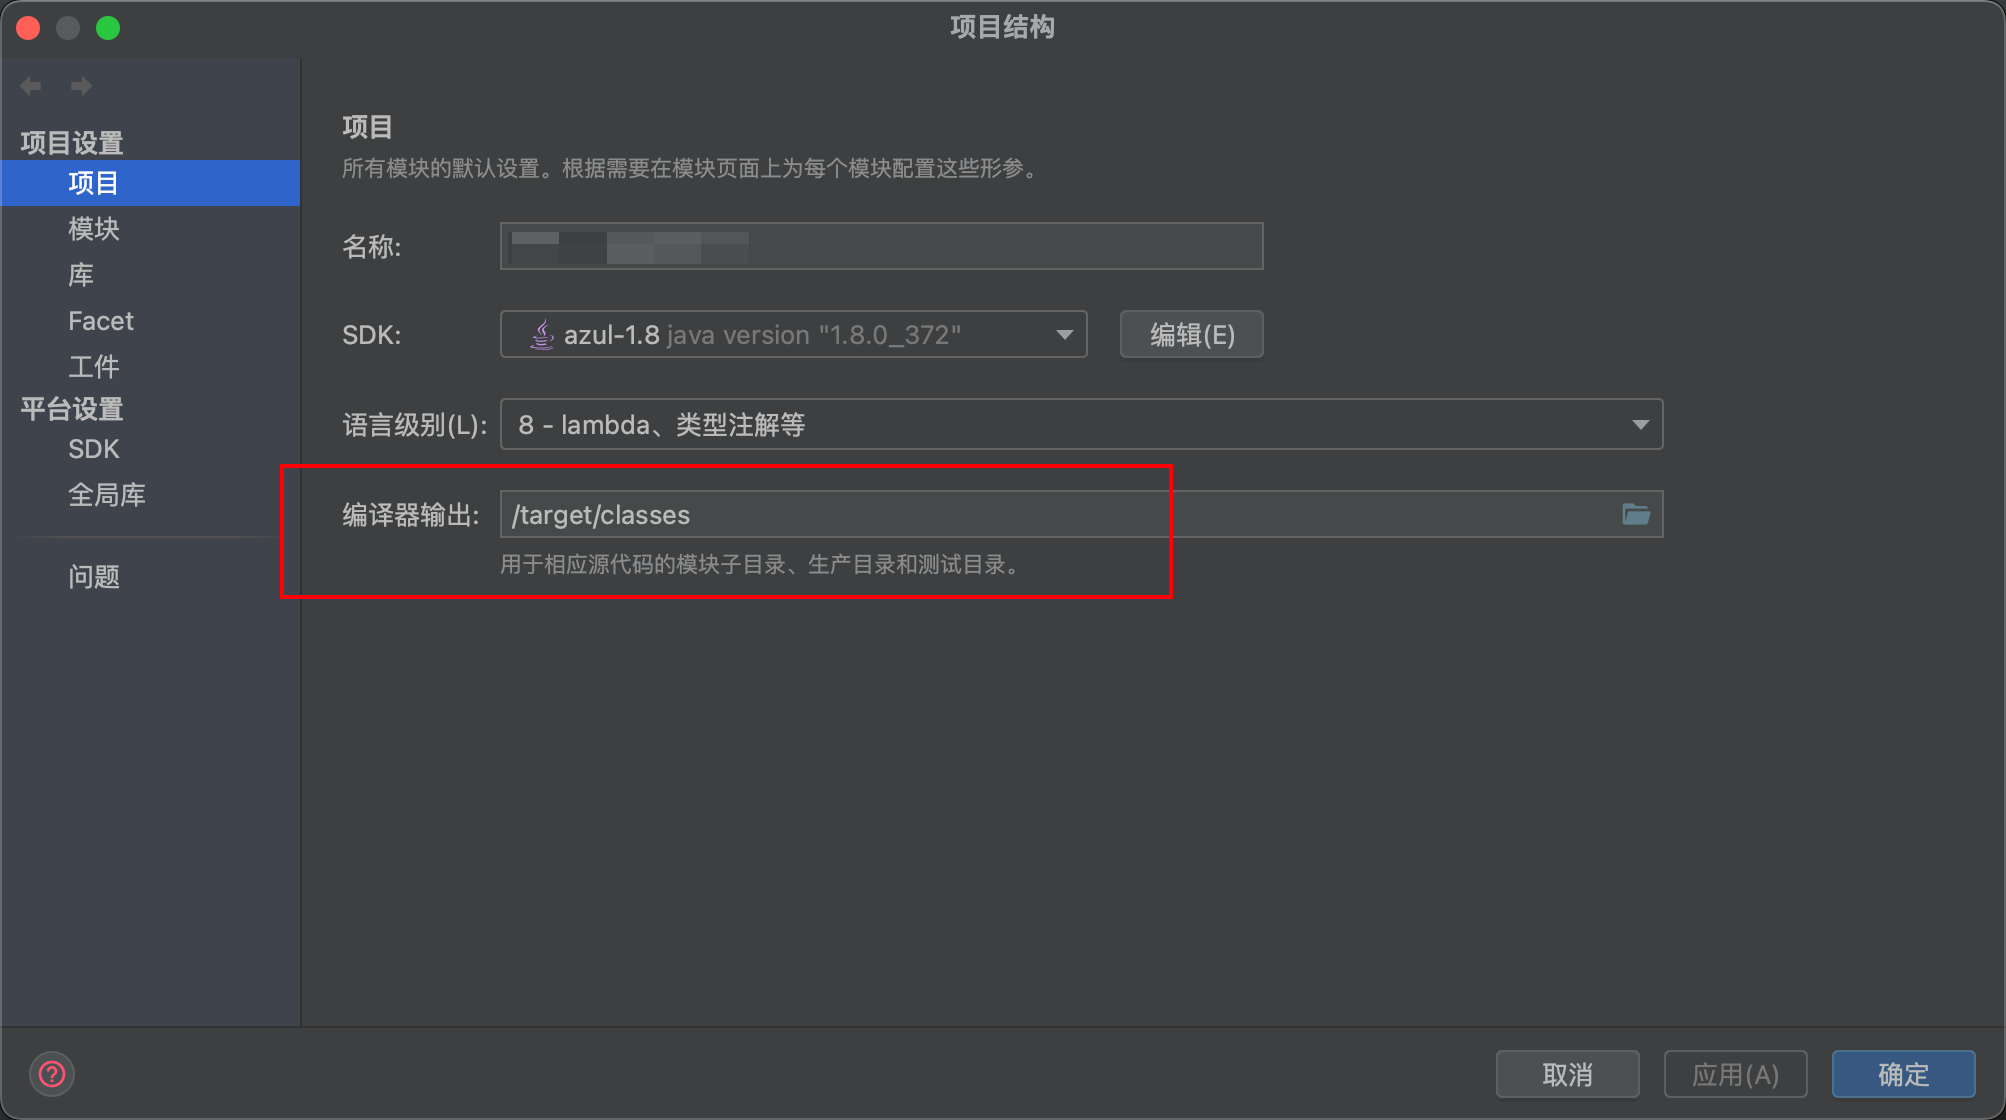Expand the SDK dropdown arrow
Screen dimensions: 2006x1120
click(1064, 334)
